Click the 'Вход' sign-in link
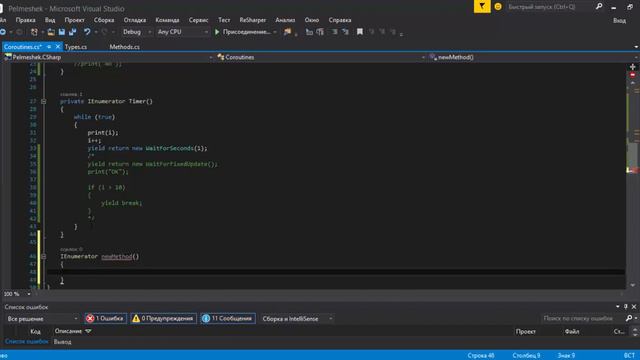The height and width of the screenshot is (360, 640). click(619, 20)
